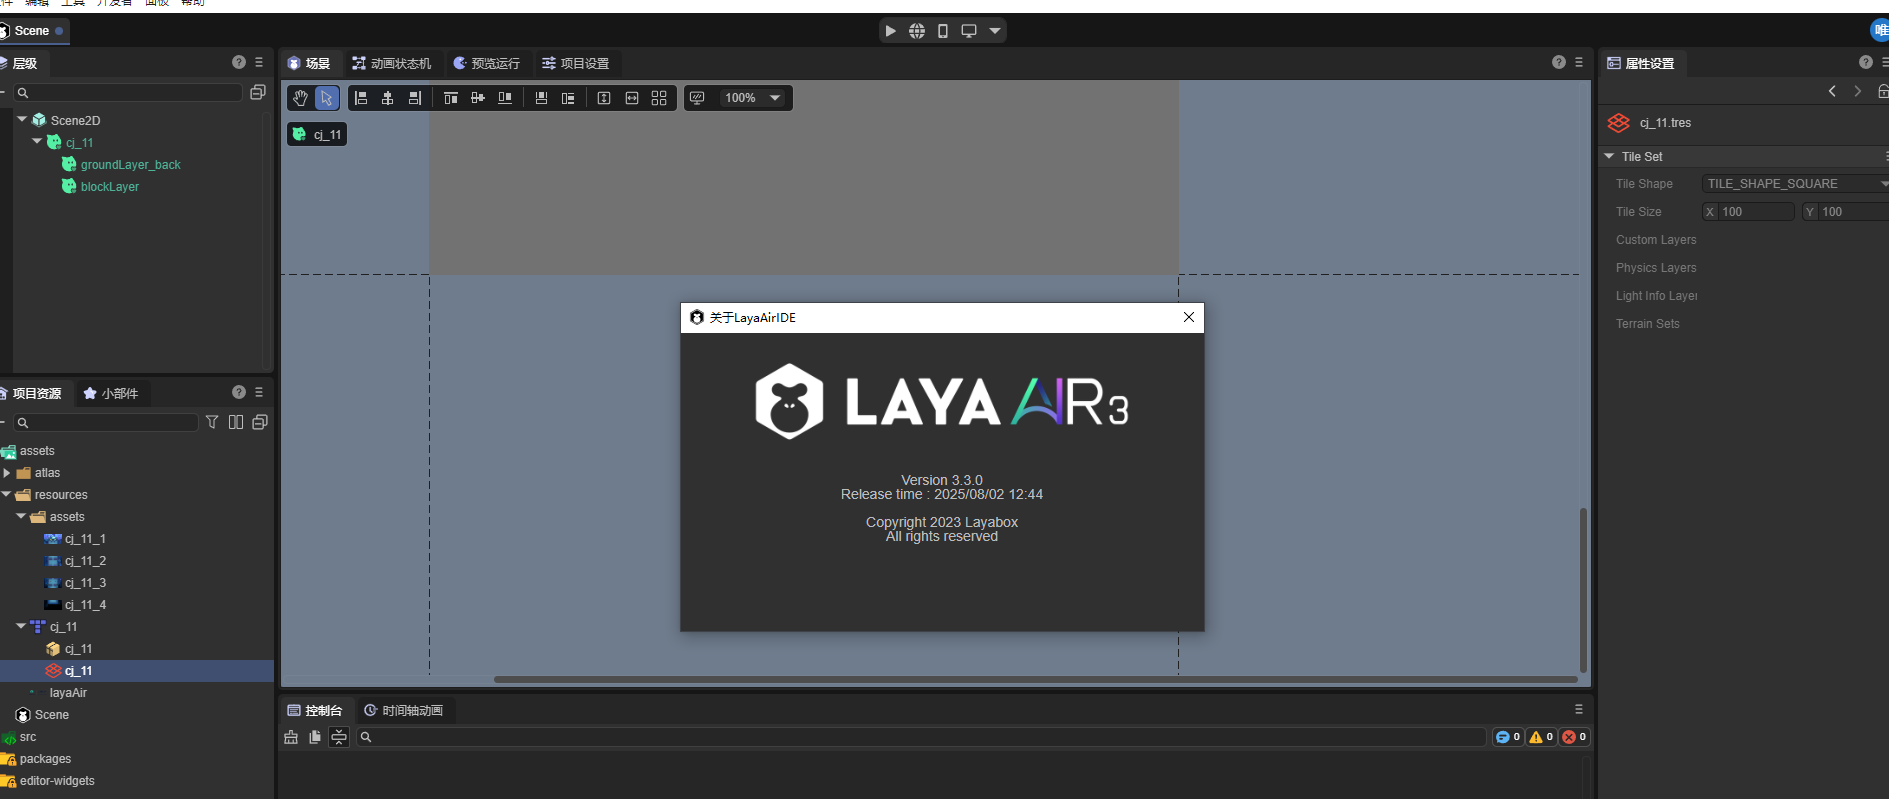Collapse the cj_11 asset folder
Image resolution: width=1889 pixels, height=799 pixels.
click(21, 626)
